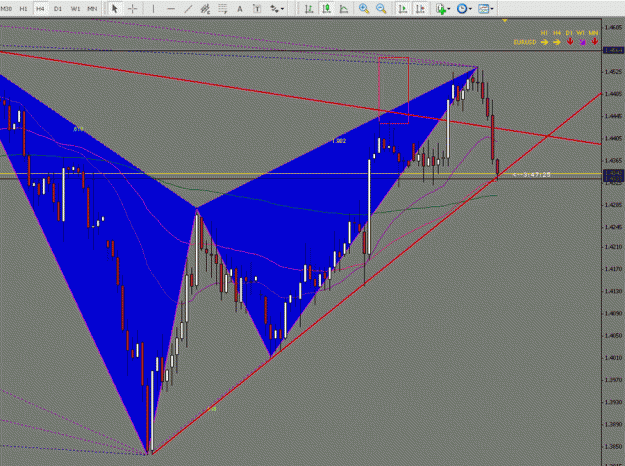Click the D1 red down arrow indicator

coord(570,41)
